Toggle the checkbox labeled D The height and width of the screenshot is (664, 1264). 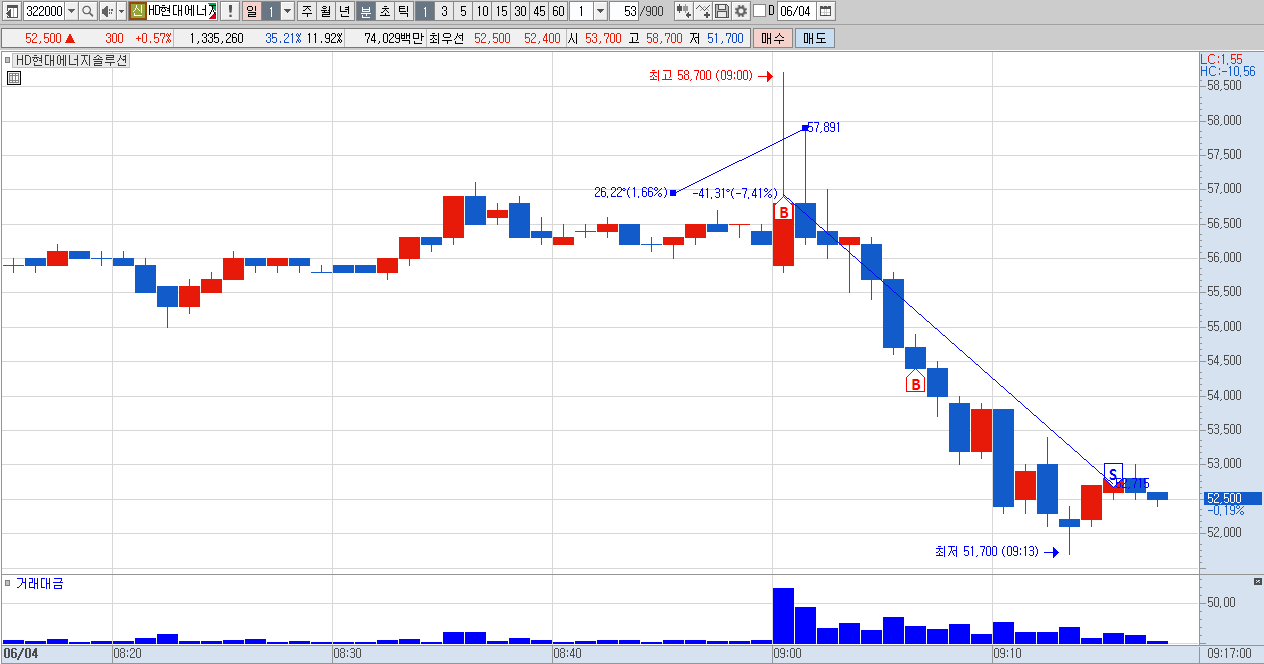pos(759,11)
